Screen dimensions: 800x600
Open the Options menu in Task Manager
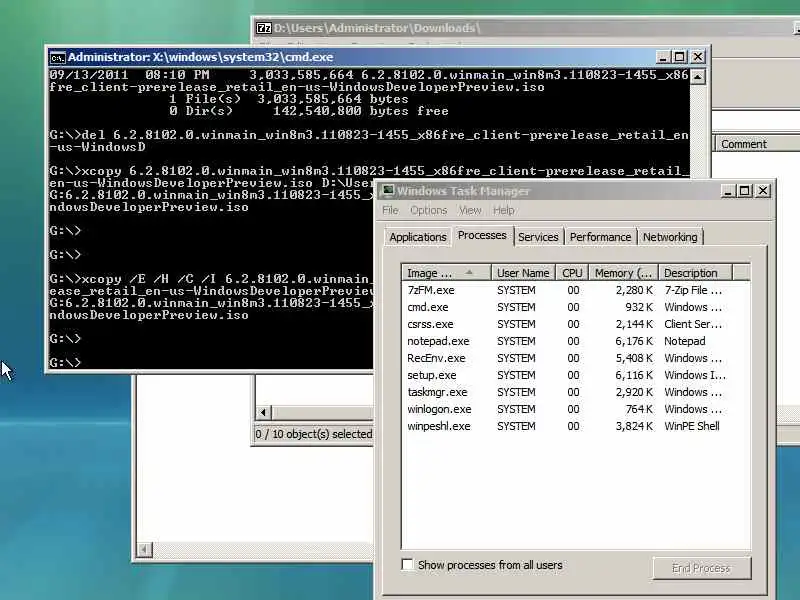pos(428,210)
